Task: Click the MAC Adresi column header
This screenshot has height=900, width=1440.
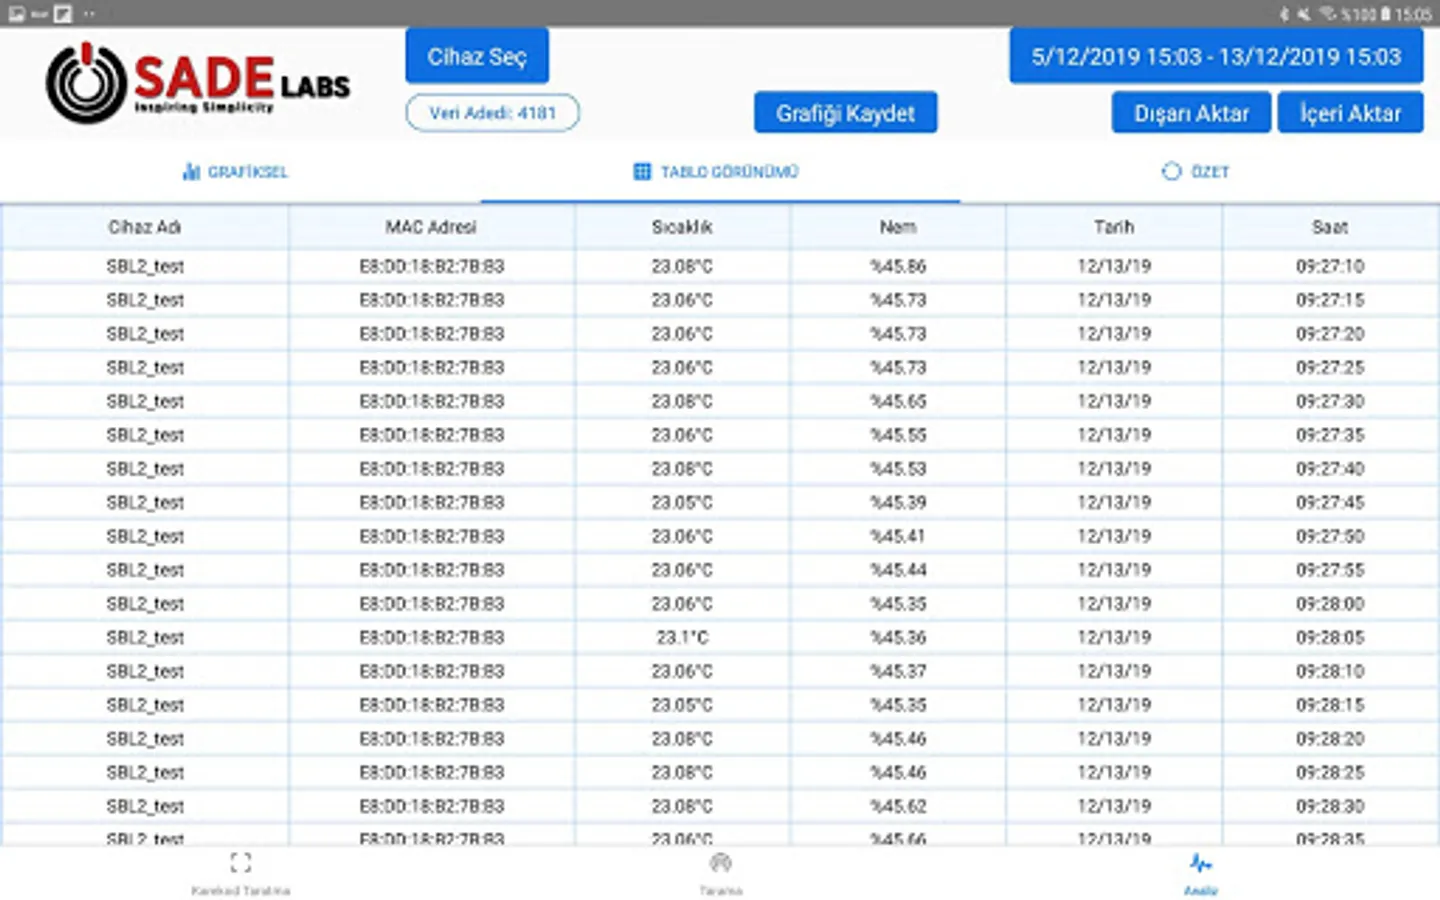Action: 431,227
